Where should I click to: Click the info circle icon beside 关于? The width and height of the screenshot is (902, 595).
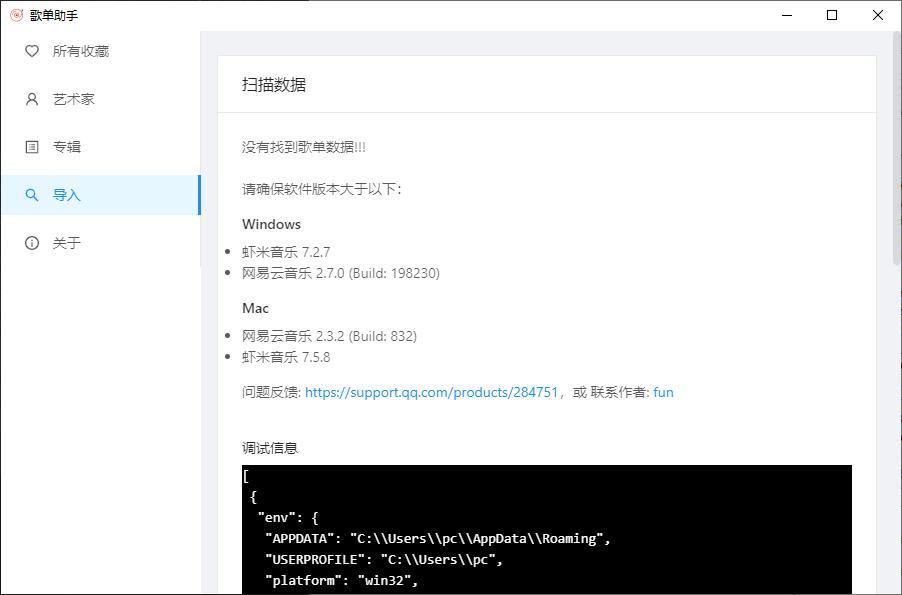coord(32,243)
